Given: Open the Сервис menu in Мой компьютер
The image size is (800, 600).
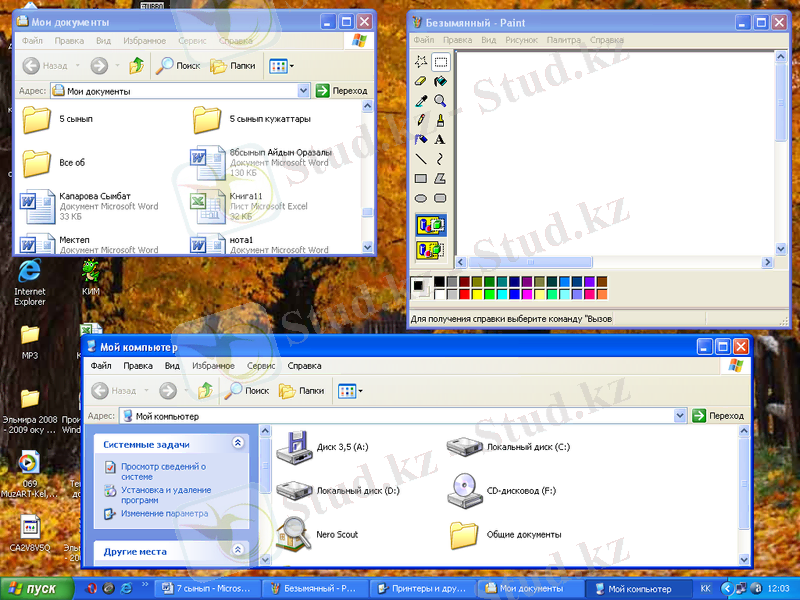Looking at the screenshot, I should point(261,366).
